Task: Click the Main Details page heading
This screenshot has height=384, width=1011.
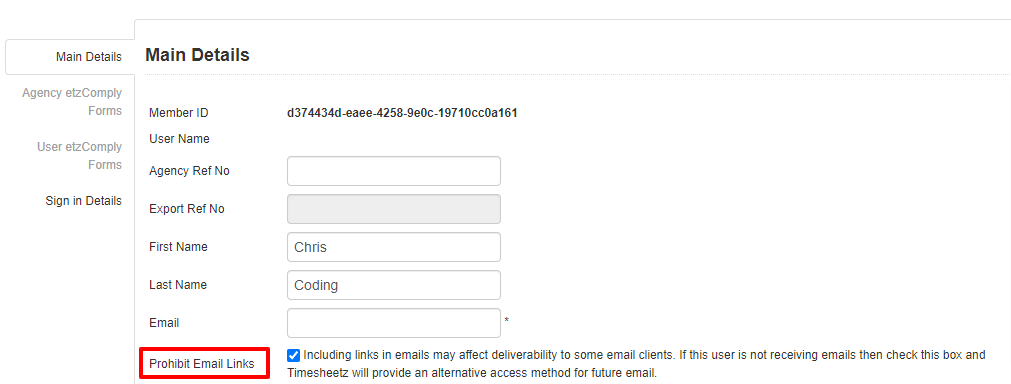Action: 197,55
